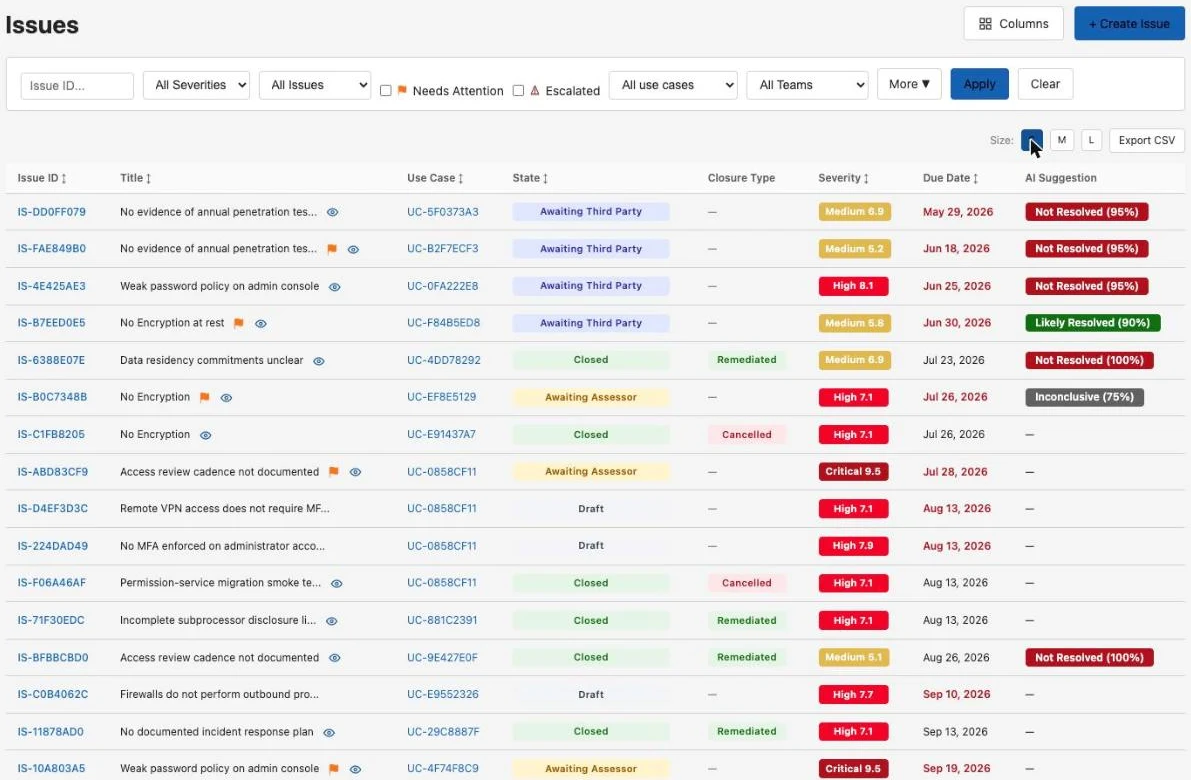Click eye icon in IS-71F30EDC row
1191x780 pixels.
tap(331, 621)
